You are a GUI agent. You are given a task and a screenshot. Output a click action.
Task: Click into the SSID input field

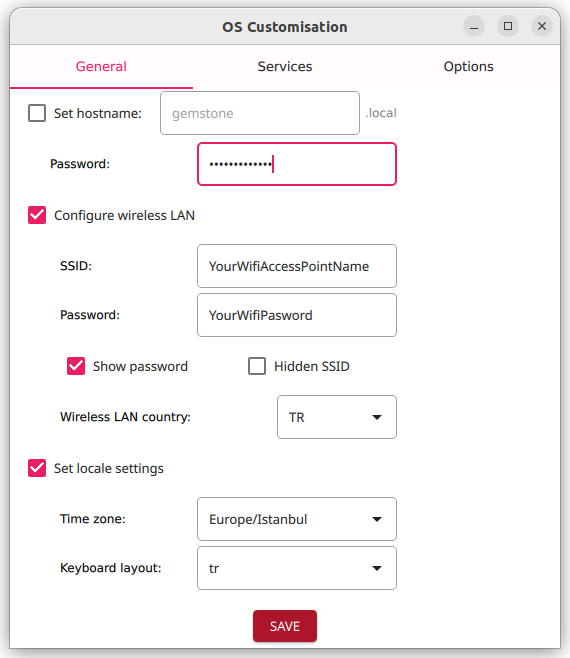(297, 266)
